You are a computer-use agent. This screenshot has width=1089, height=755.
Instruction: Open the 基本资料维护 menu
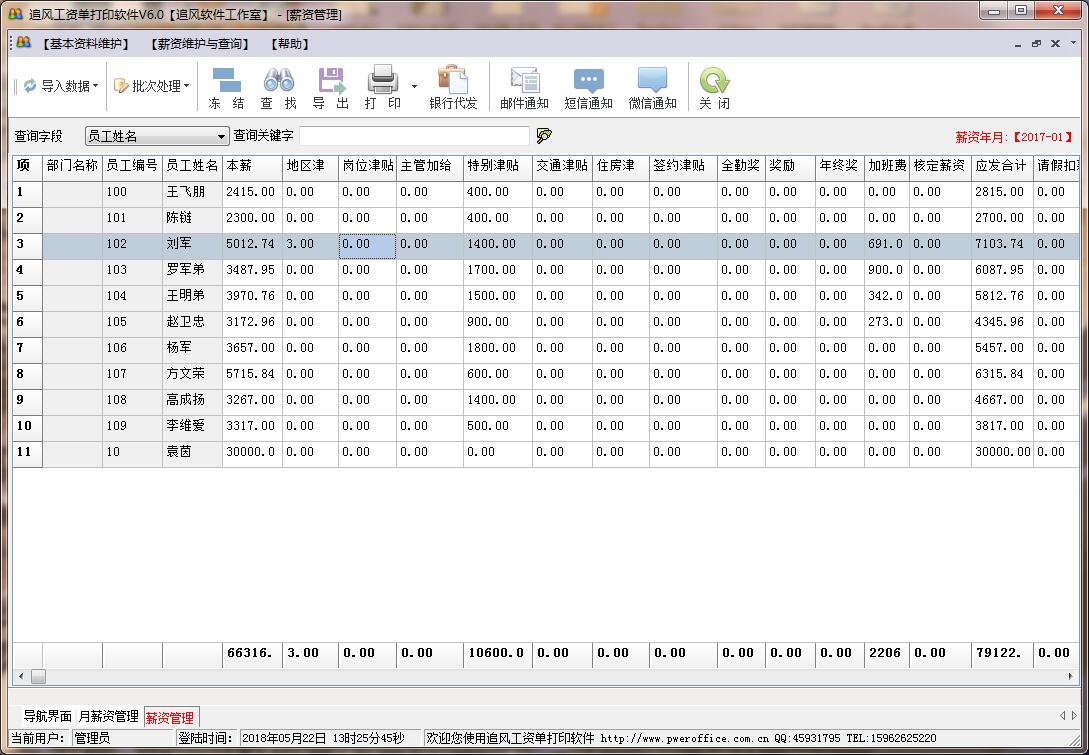(86, 44)
